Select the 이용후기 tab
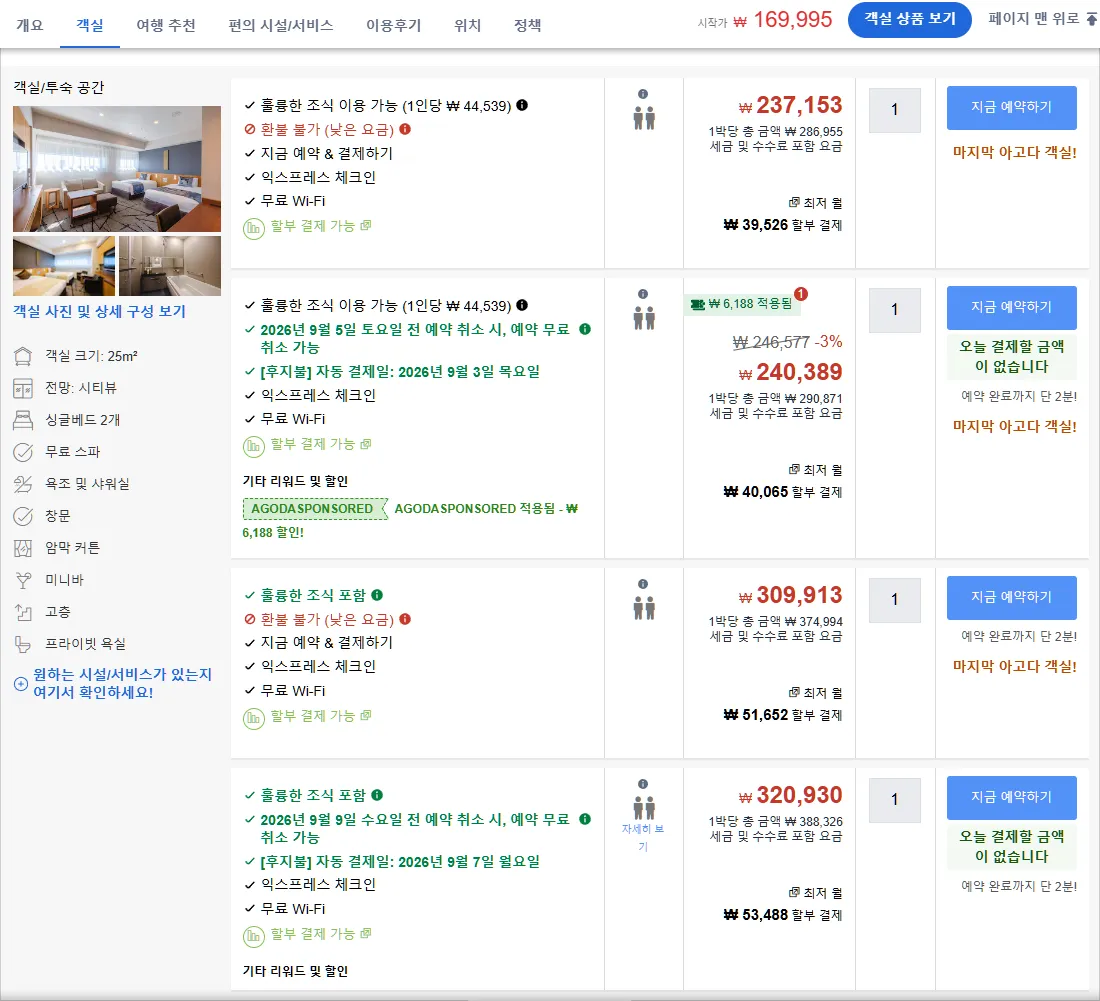The height and width of the screenshot is (1001, 1100). click(394, 25)
